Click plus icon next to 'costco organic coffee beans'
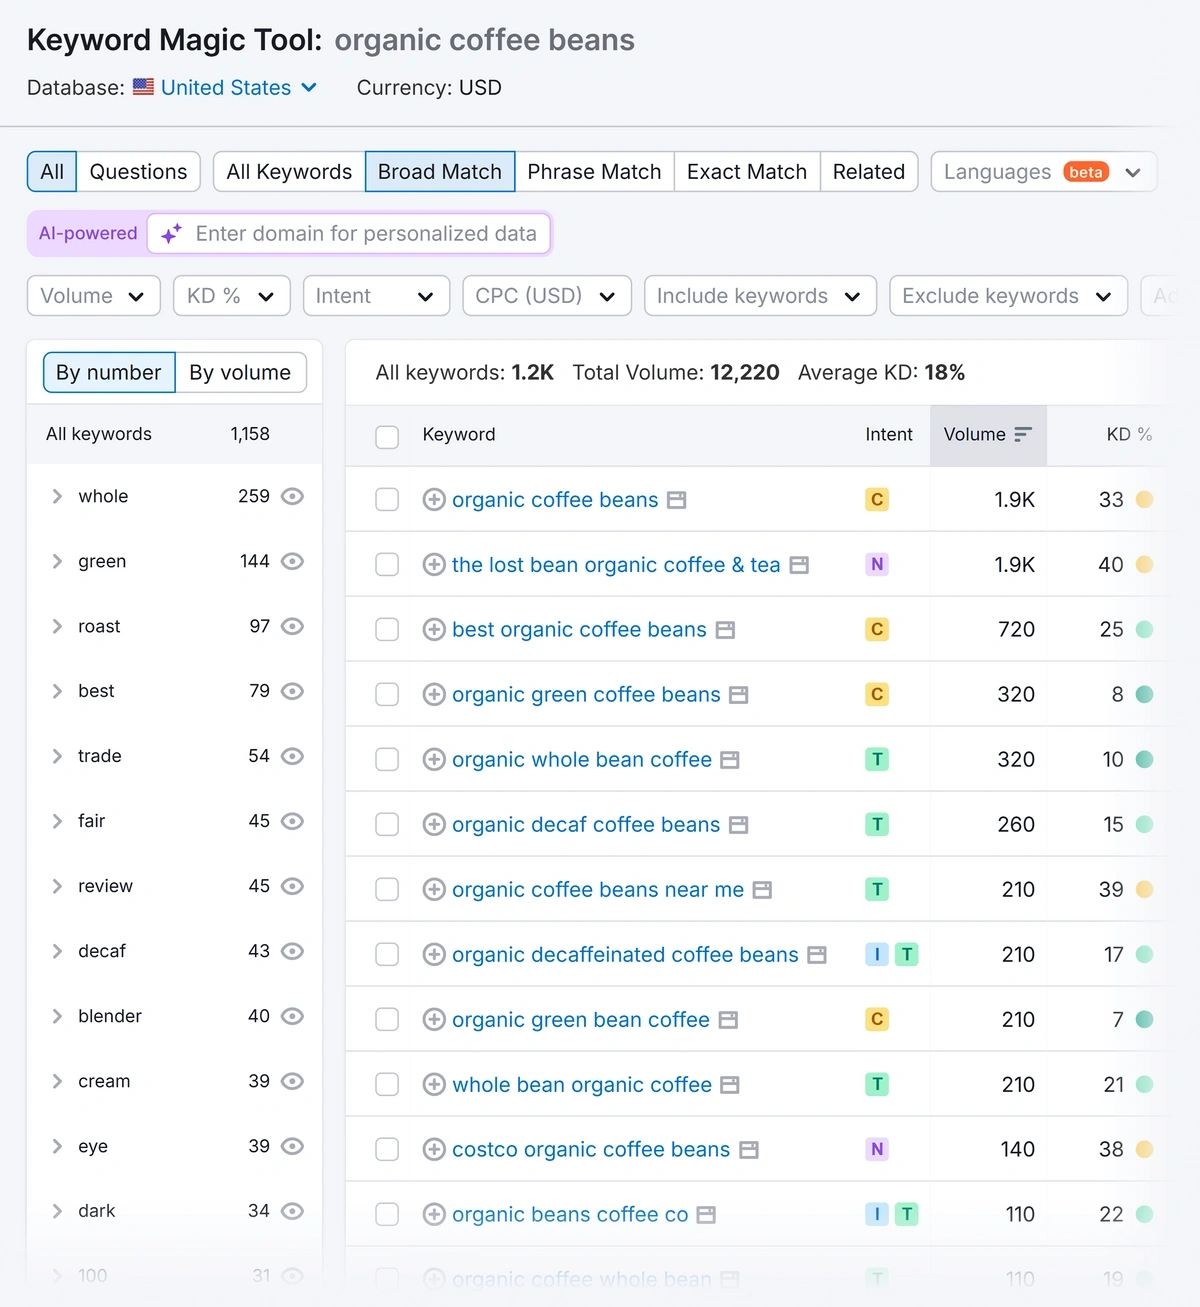 click(434, 1150)
